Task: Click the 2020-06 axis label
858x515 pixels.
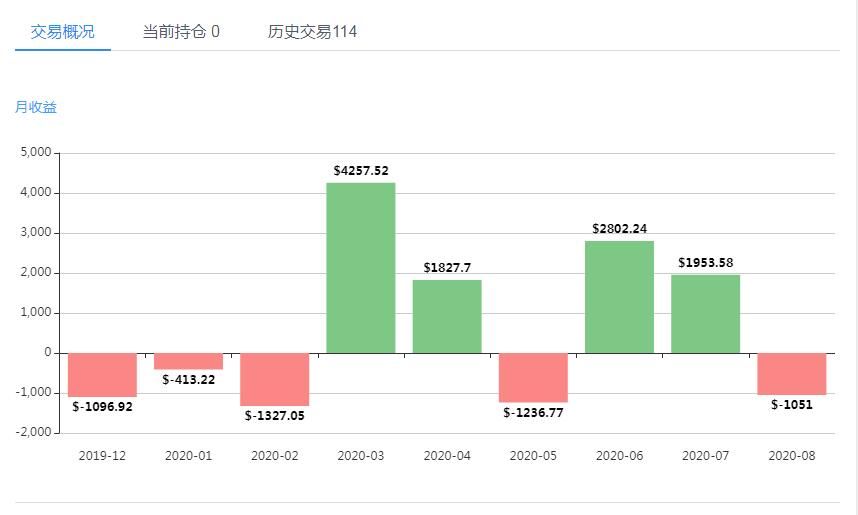Action: pyautogui.click(x=619, y=455)
